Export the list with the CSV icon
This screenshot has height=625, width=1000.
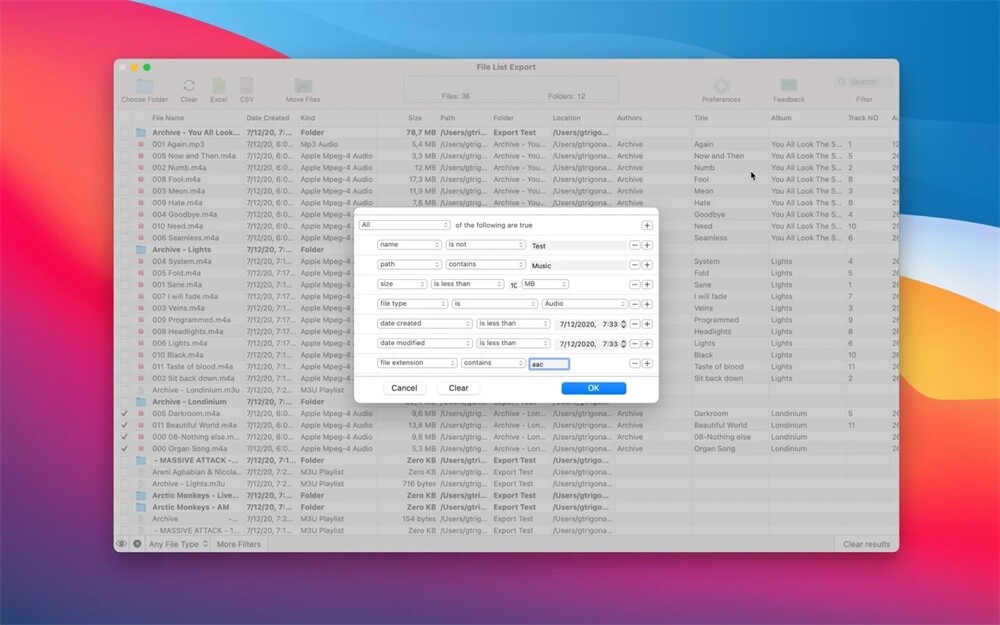pyautogui.click(x=247, y=85)
